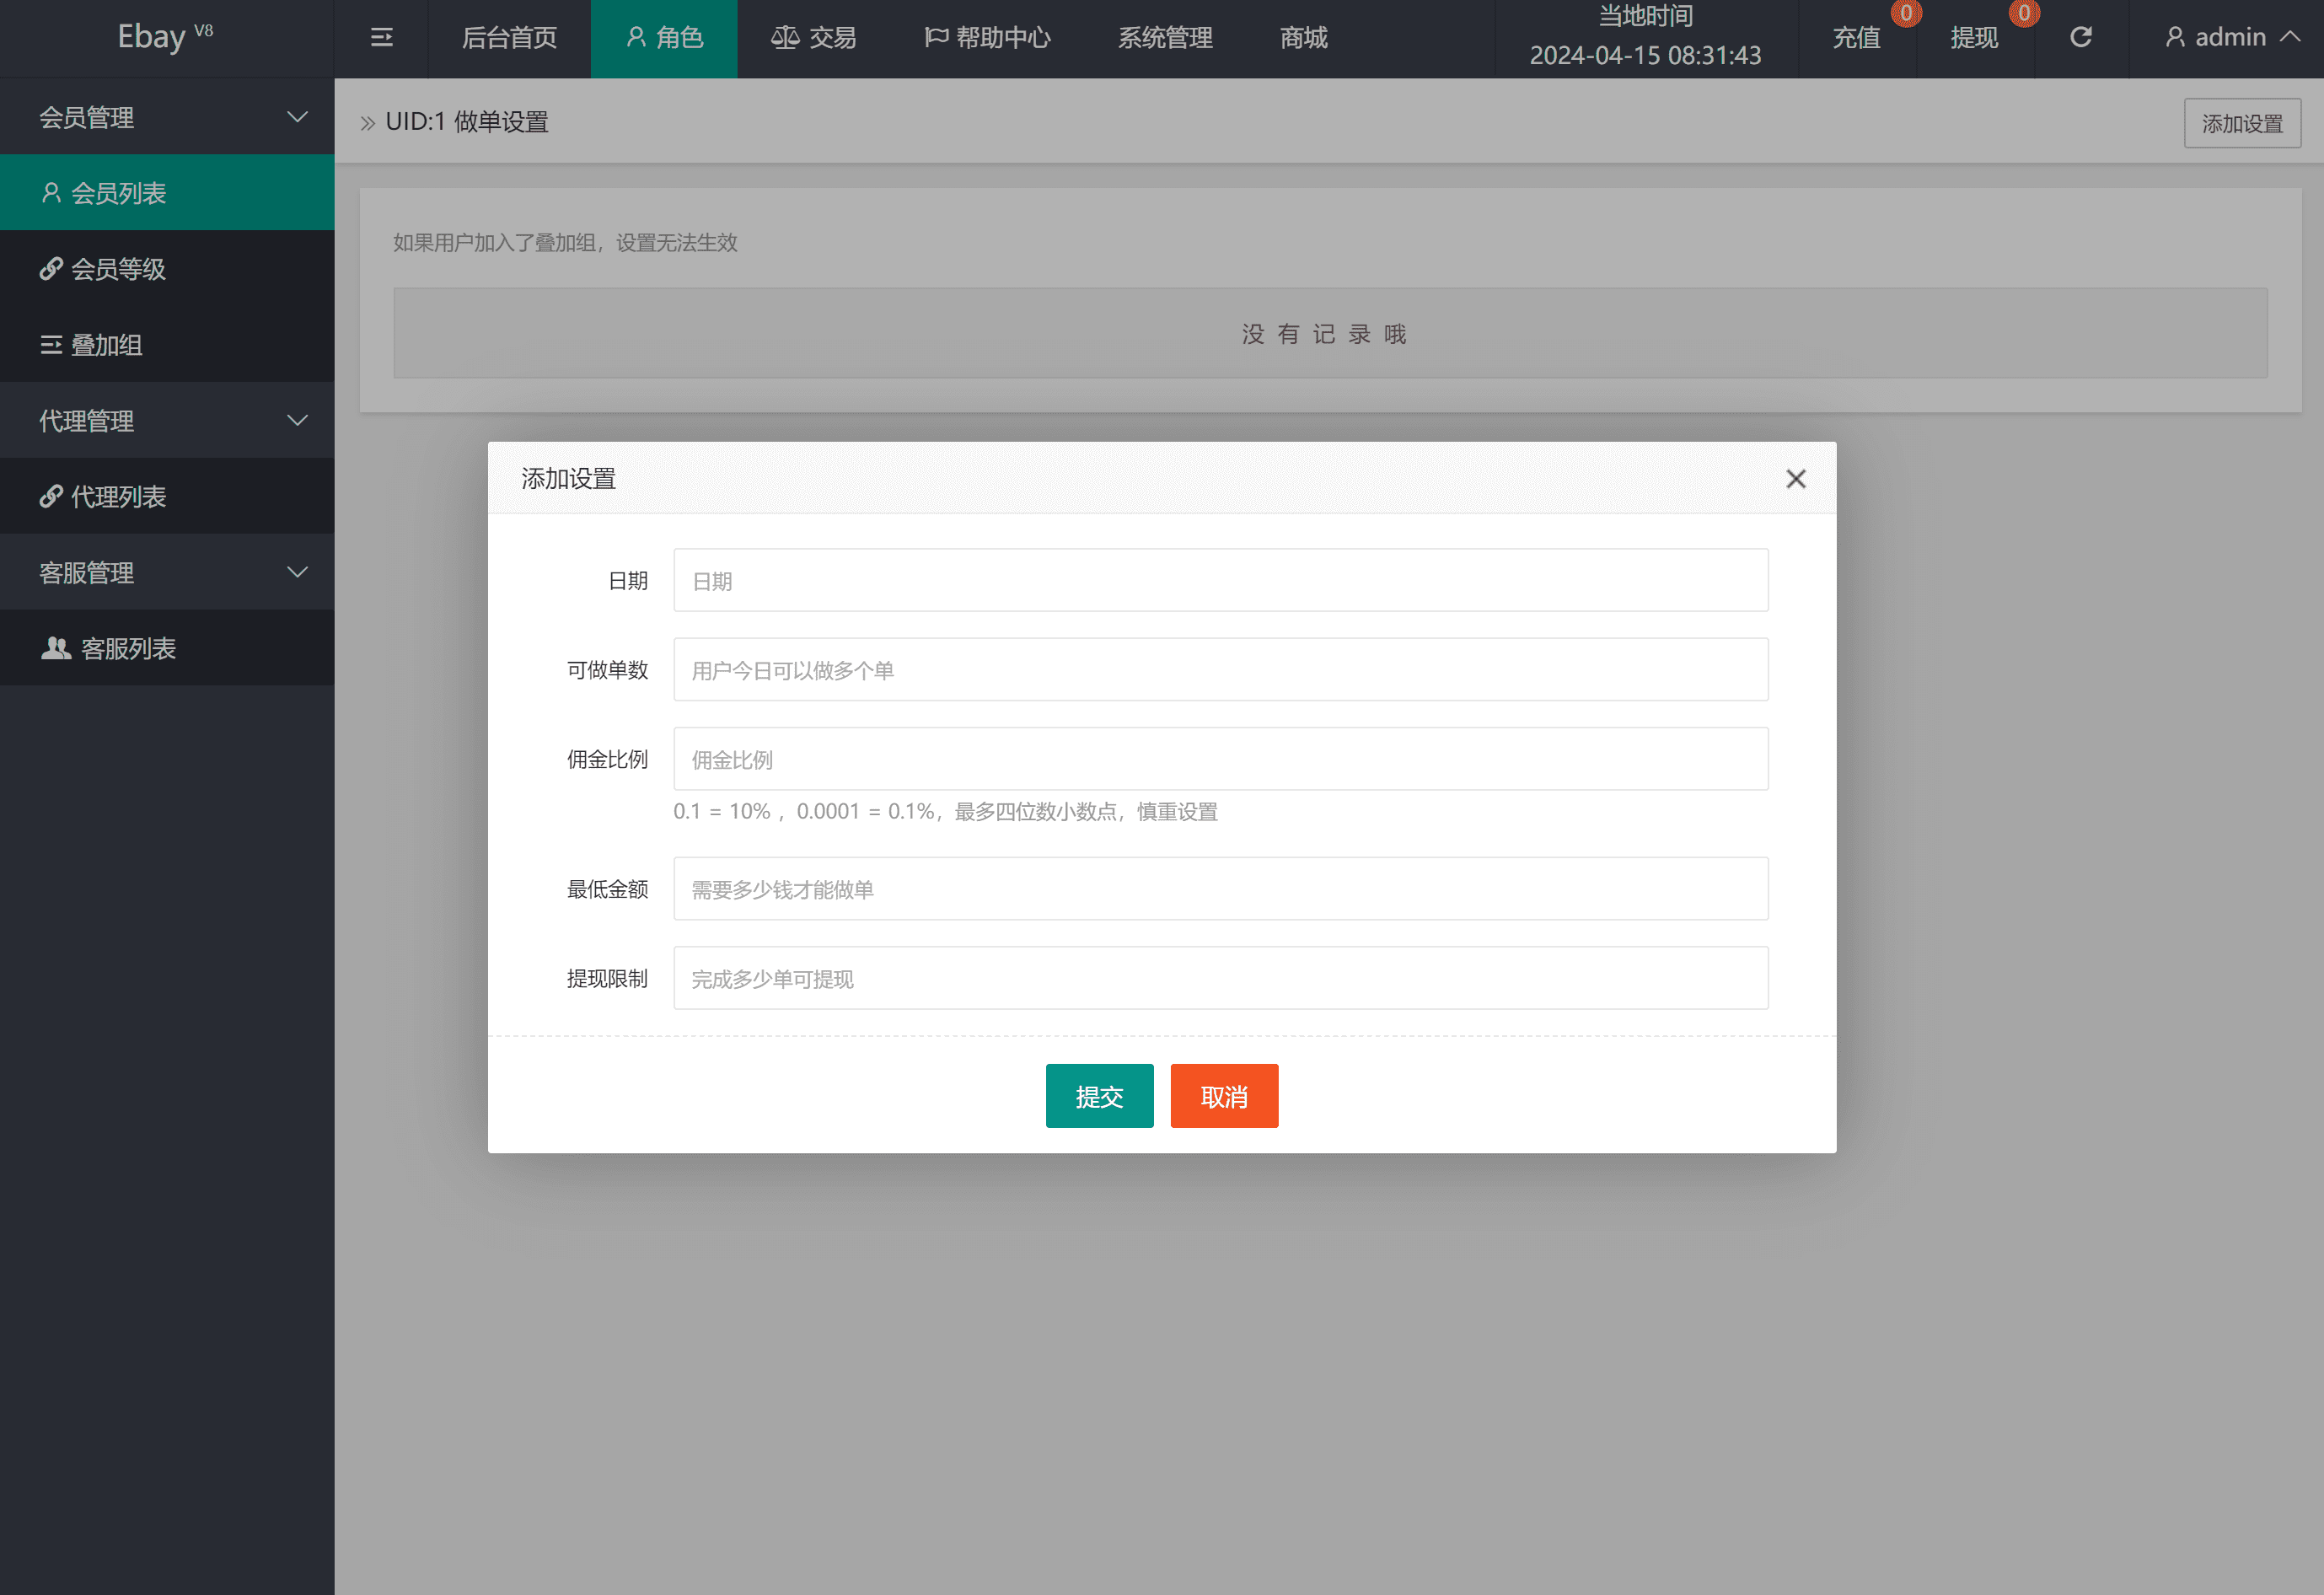Click the 0.1 = 10% commission hint text
Screen dimensions: 2324x1595
945,811
